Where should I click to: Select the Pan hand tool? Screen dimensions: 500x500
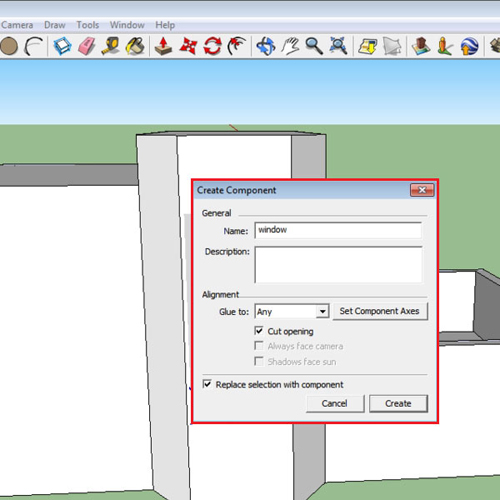pyautogui.click(x=290, y=46)
